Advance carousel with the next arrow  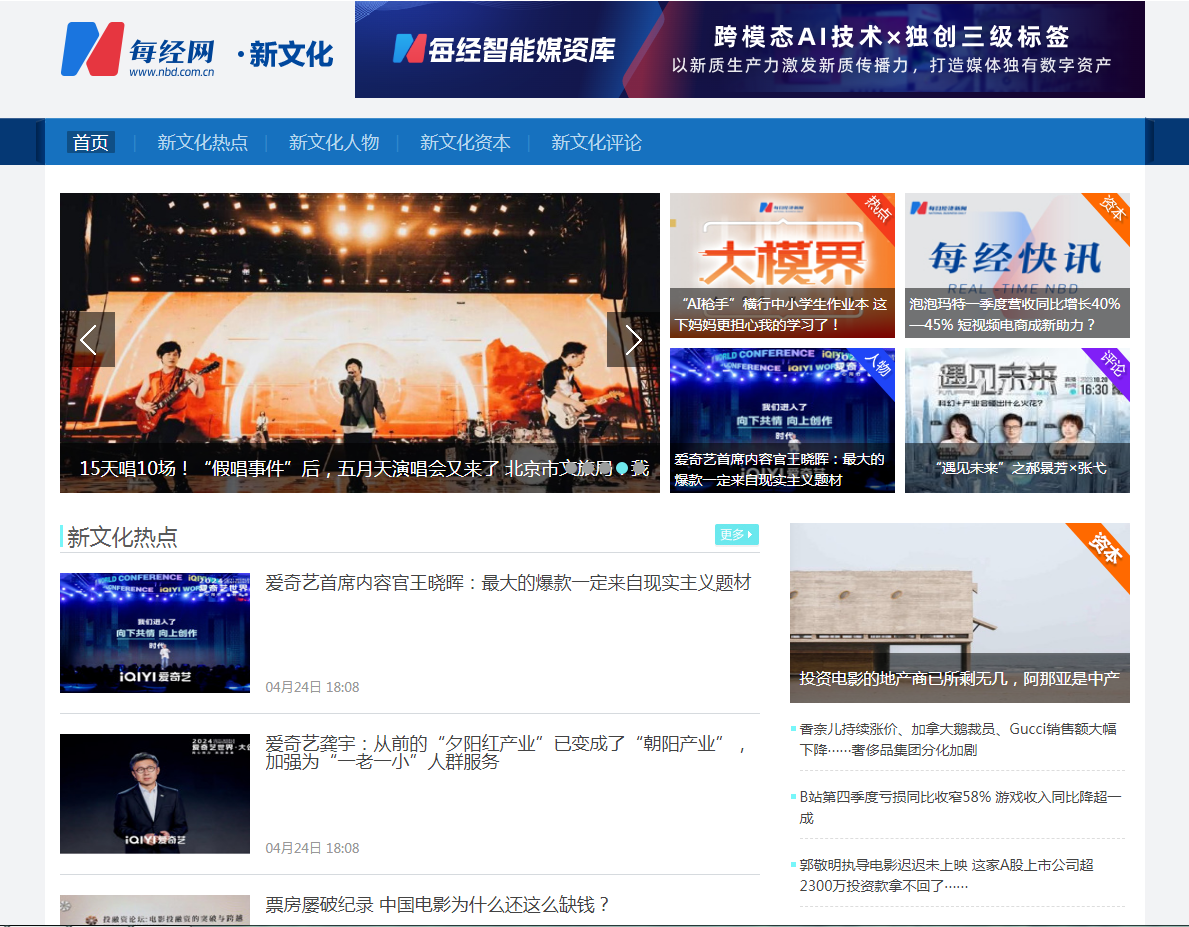pyautogui.click(x=633, y=340)
